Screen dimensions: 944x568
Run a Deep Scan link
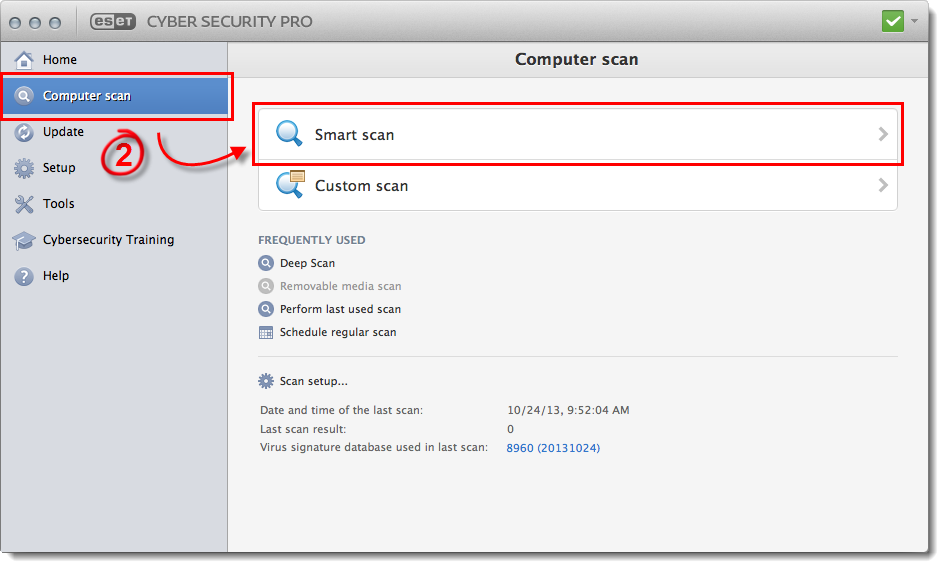tap(308, 263)
